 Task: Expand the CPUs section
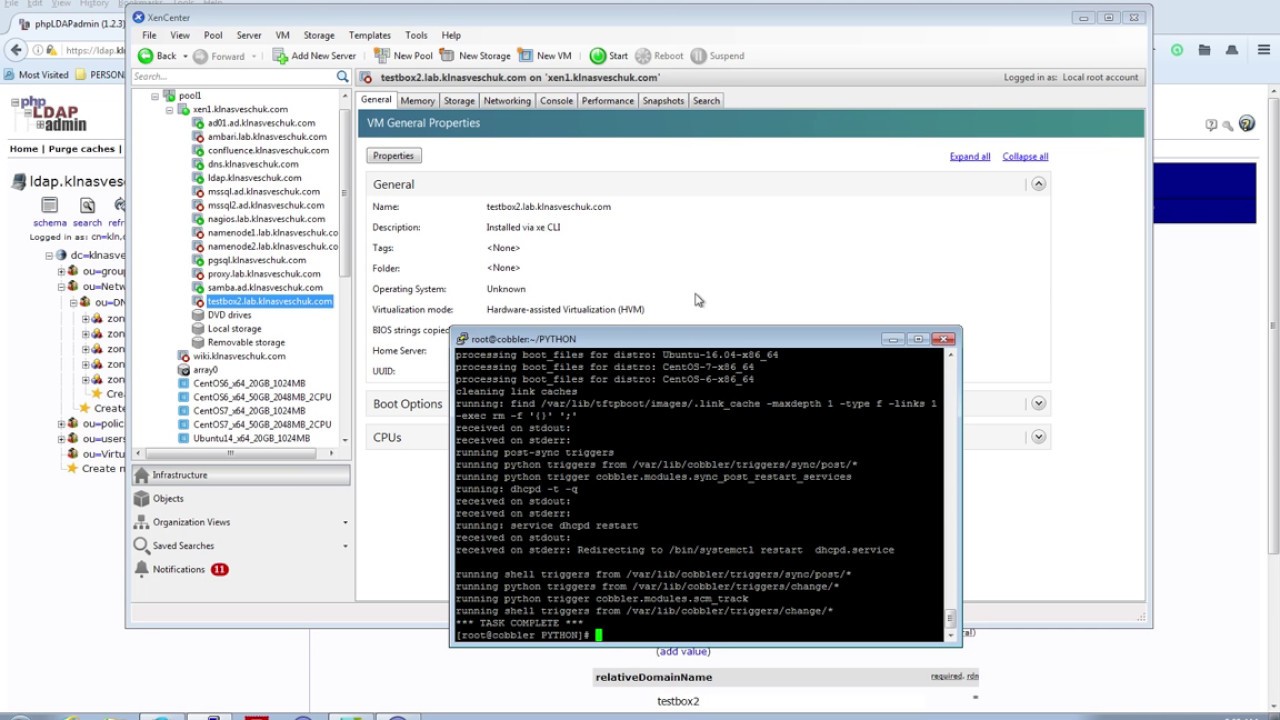tap(1038, 437)
